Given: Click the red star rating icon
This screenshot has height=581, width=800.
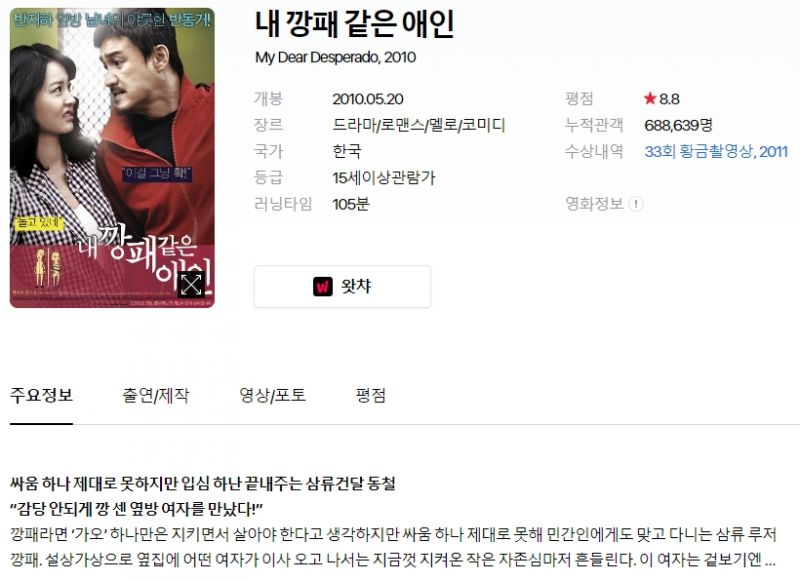Looking at the screenshot, I should [649, 98].
